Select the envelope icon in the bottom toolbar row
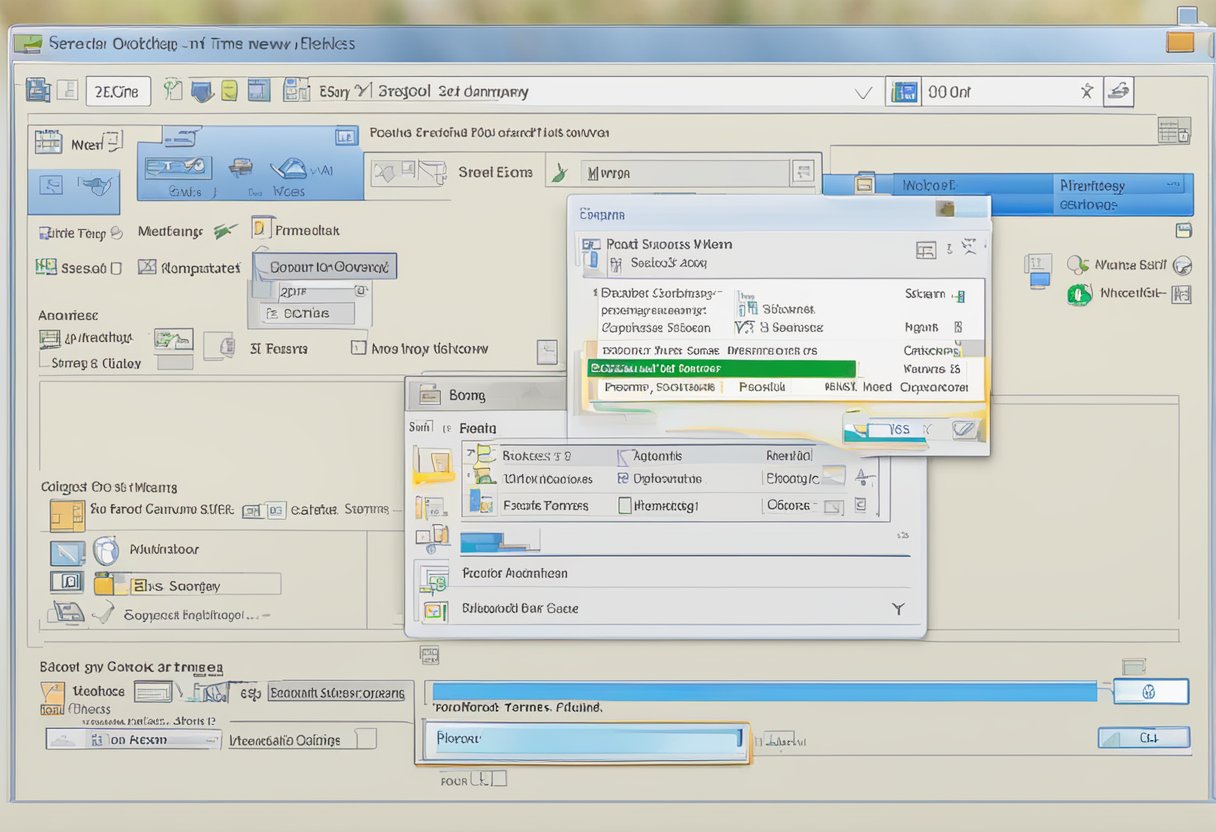Screen dimensions: 1216x832 tap(155, 691)
